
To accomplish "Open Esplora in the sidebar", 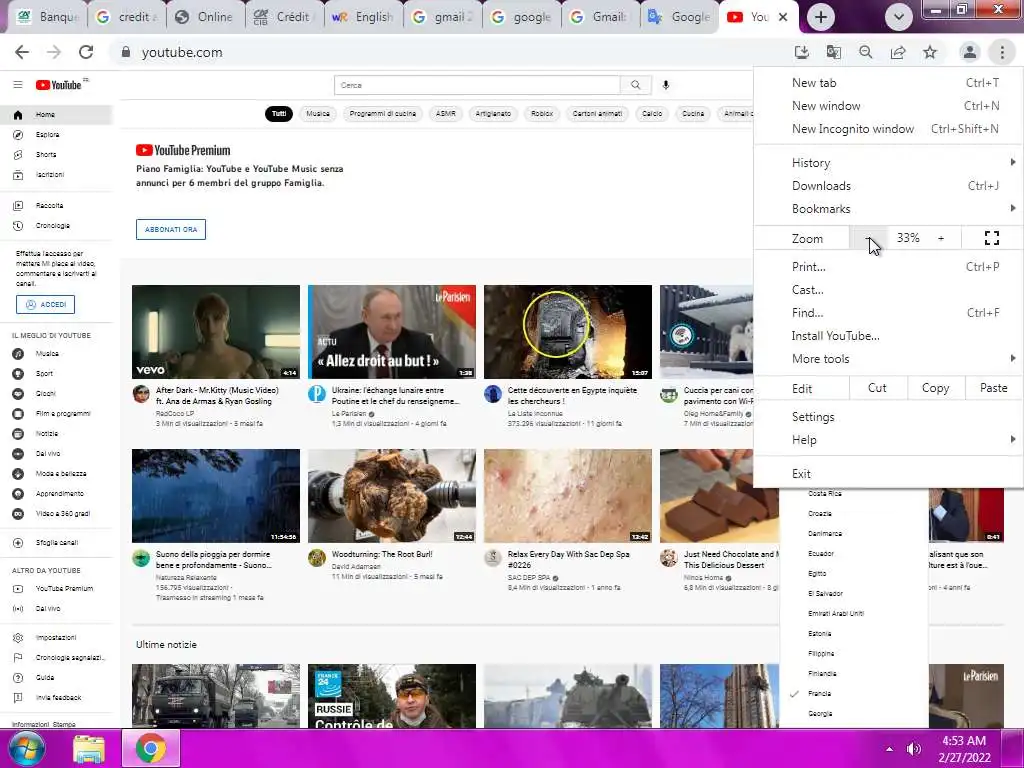I will (56, 135).
